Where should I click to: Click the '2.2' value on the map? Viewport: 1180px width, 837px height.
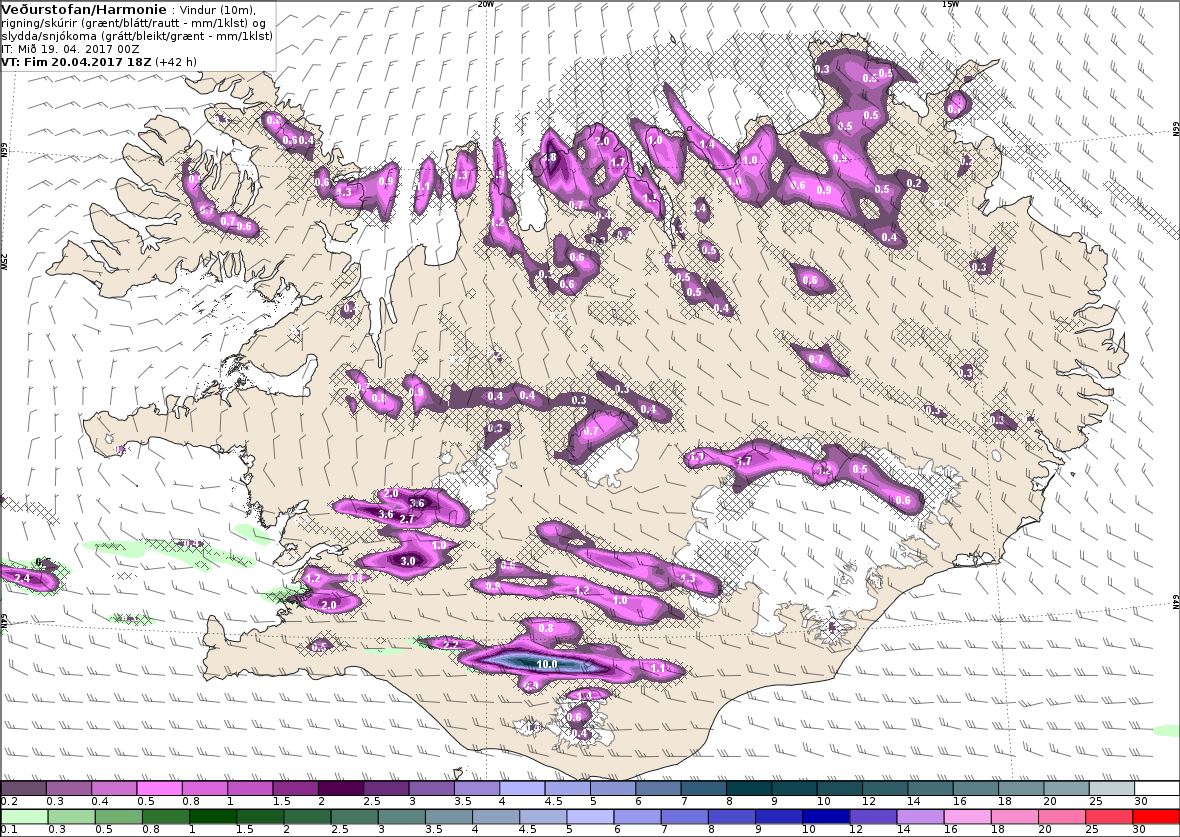point(451,644)
